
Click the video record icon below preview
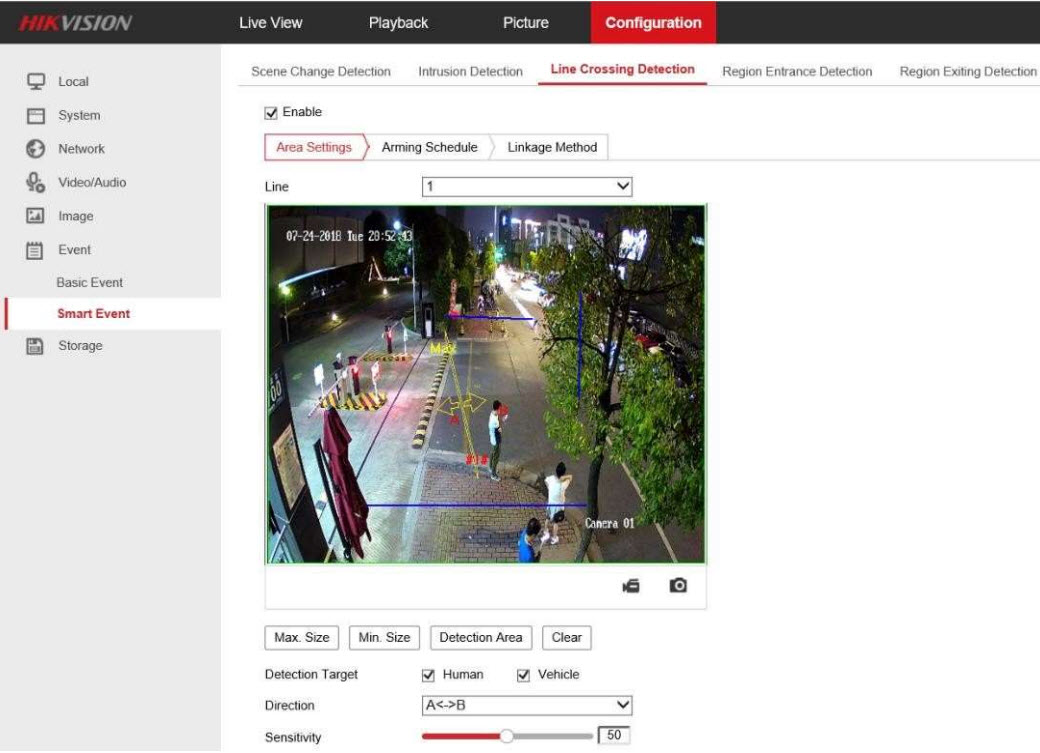tap(631, 586)
